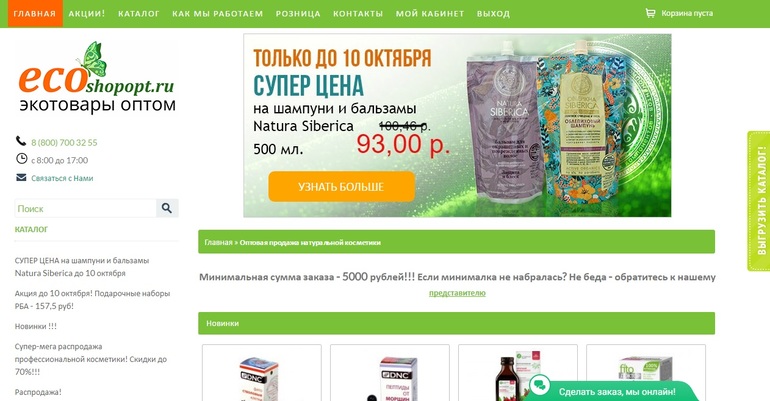The image size is (770, 401).
Task: Open the Каталог menu item
Action: [139, 14]
